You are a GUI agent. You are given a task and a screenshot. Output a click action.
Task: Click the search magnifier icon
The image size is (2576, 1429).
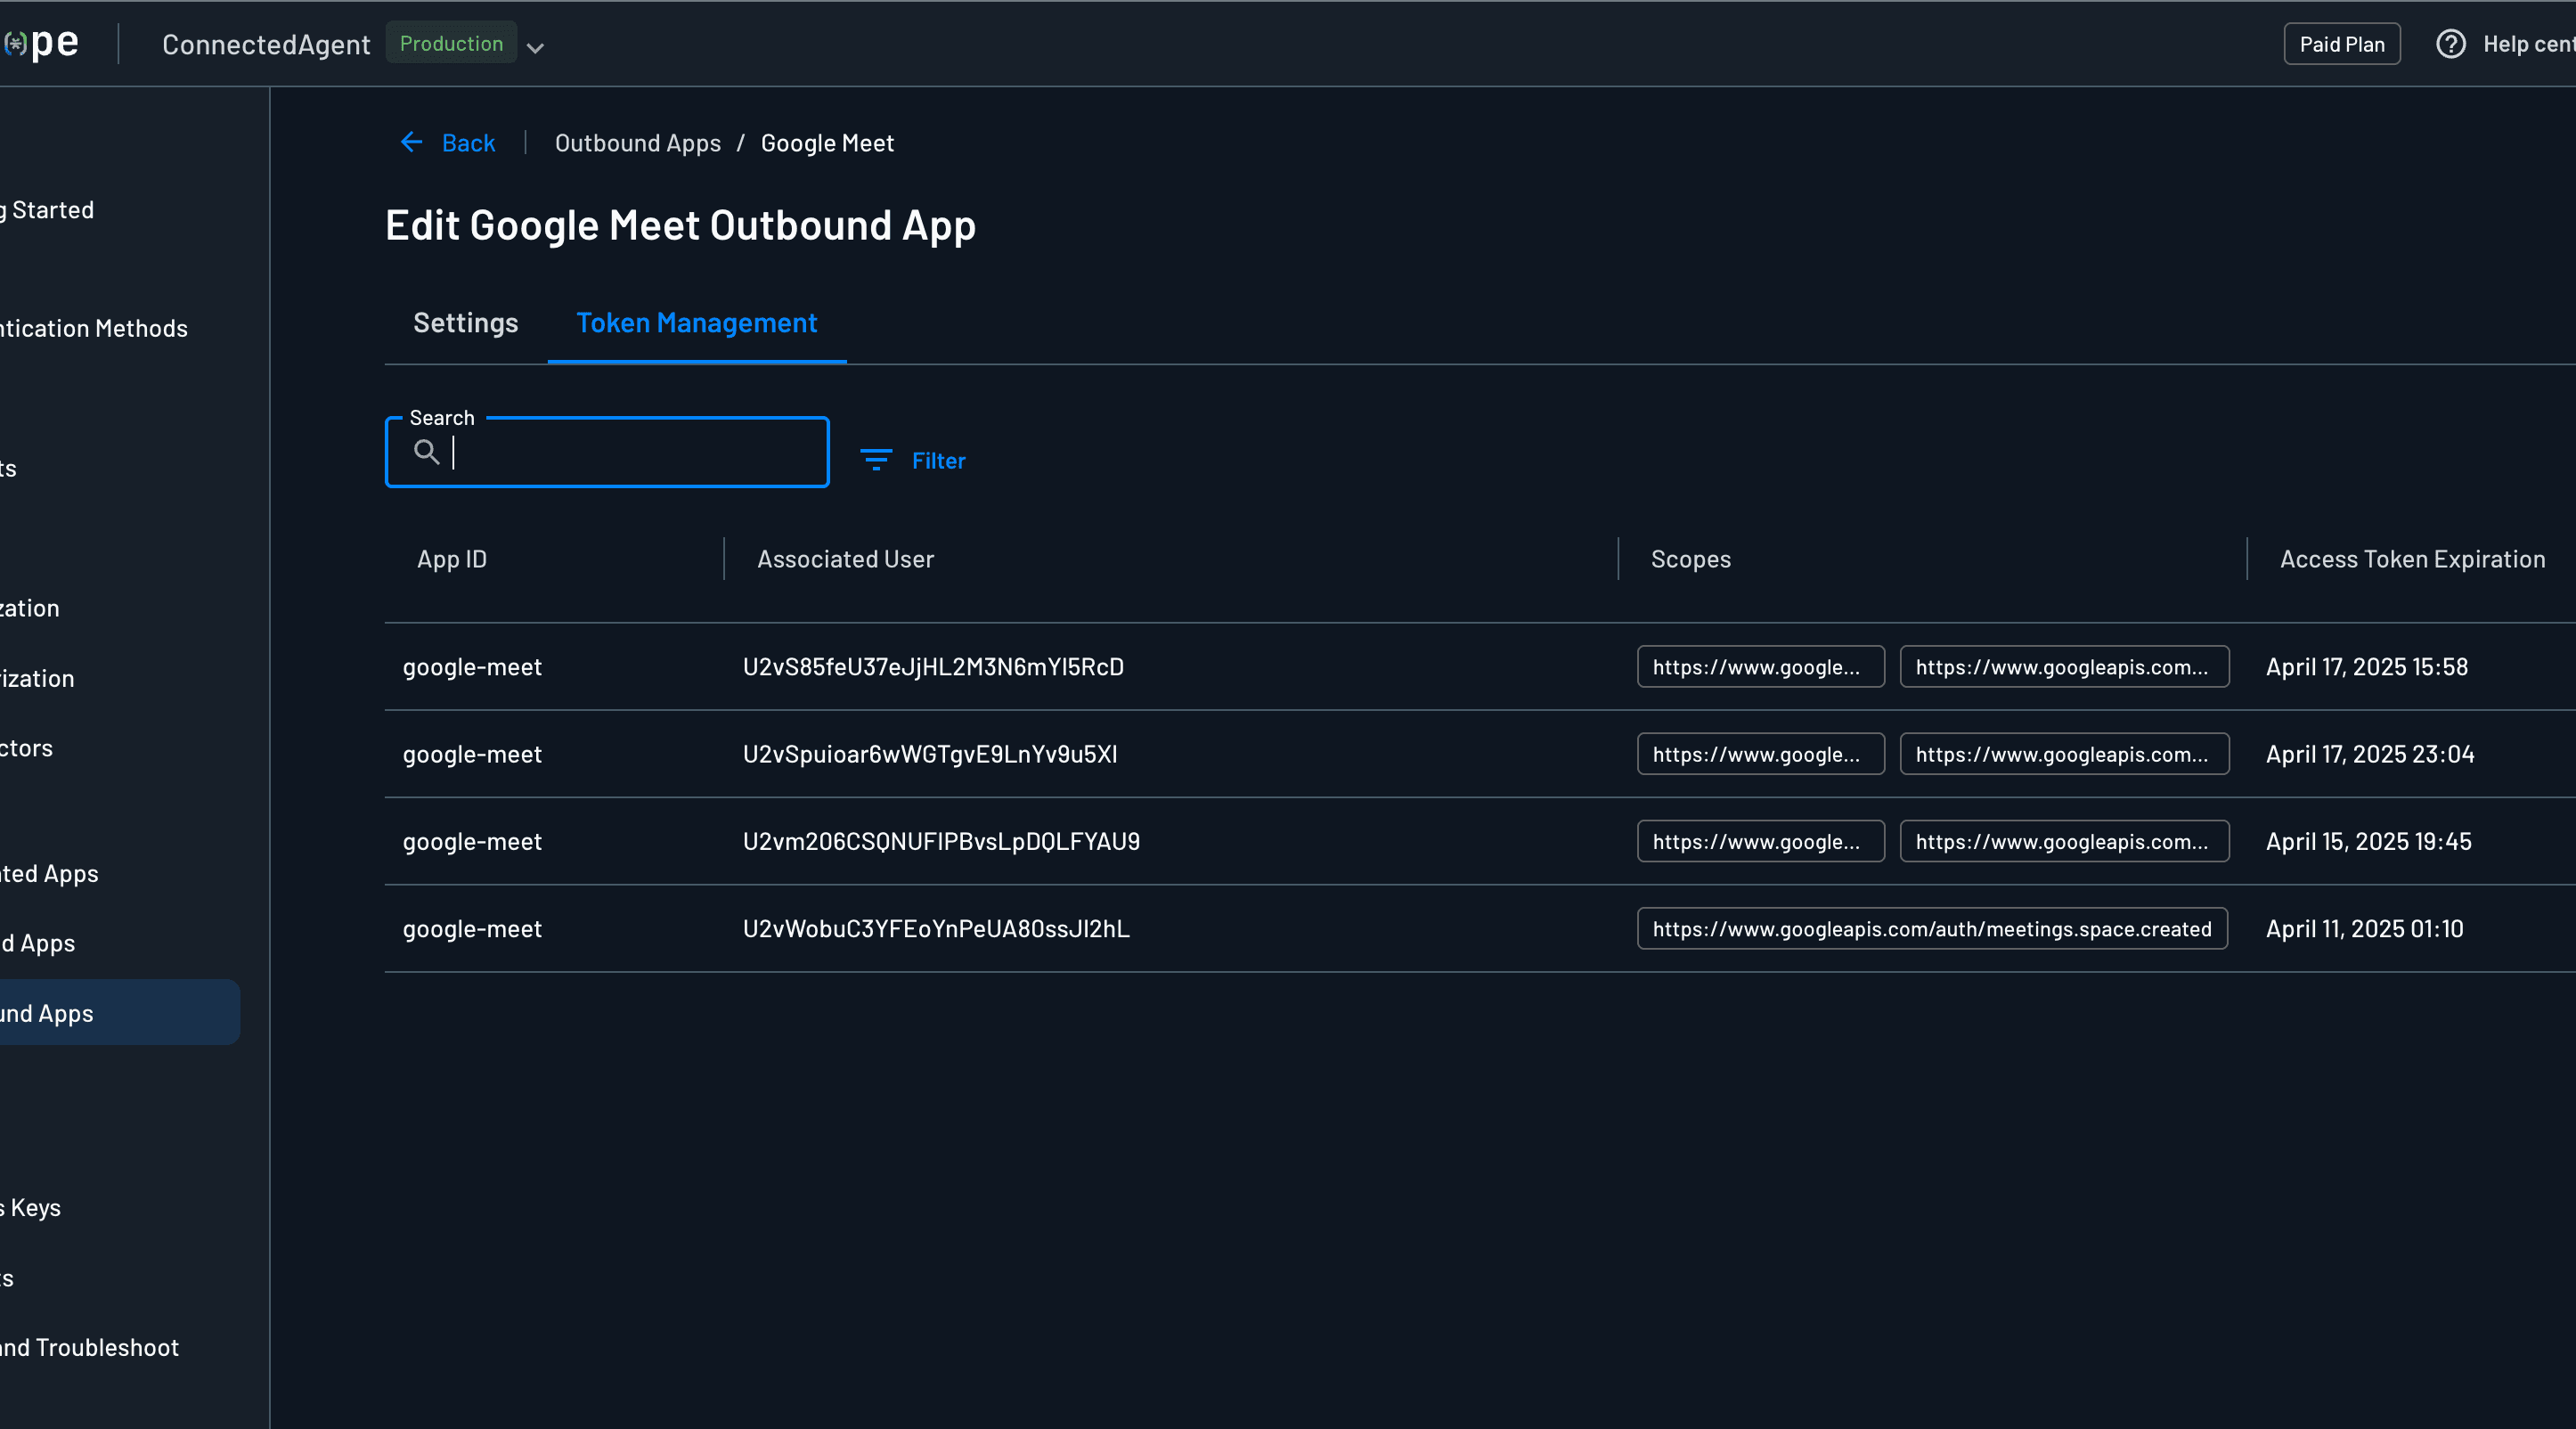(427, 452)
